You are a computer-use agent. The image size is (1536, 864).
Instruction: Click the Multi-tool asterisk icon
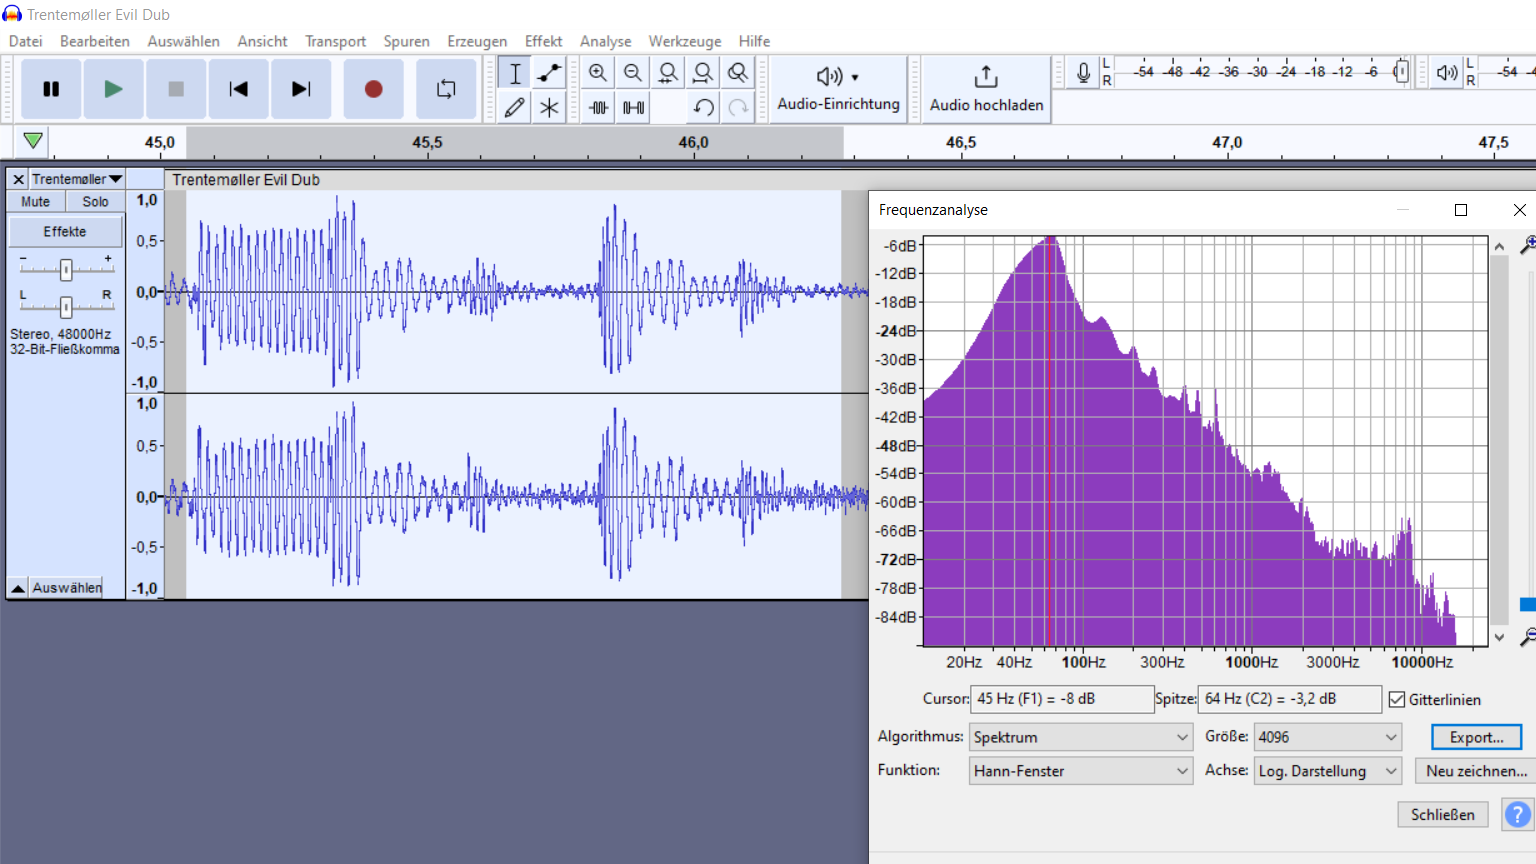point(549,107)
